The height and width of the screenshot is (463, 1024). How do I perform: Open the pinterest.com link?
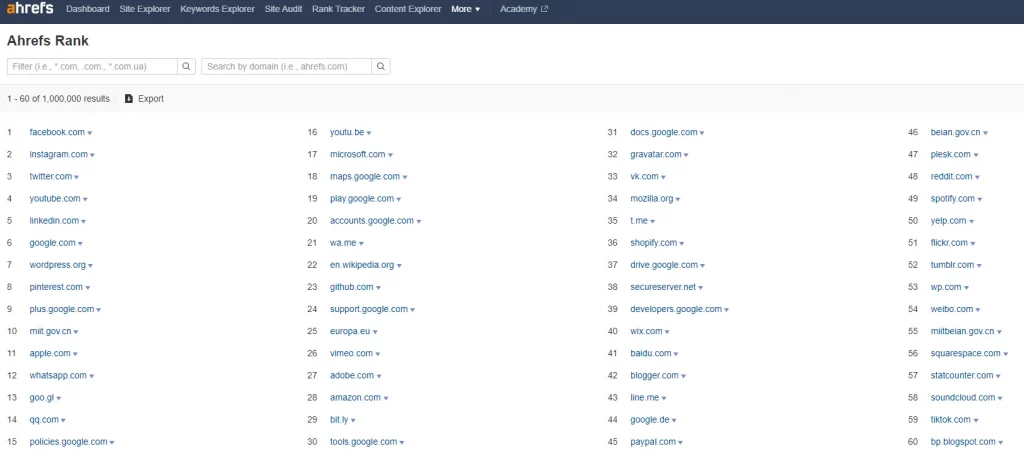pos(56,287)
